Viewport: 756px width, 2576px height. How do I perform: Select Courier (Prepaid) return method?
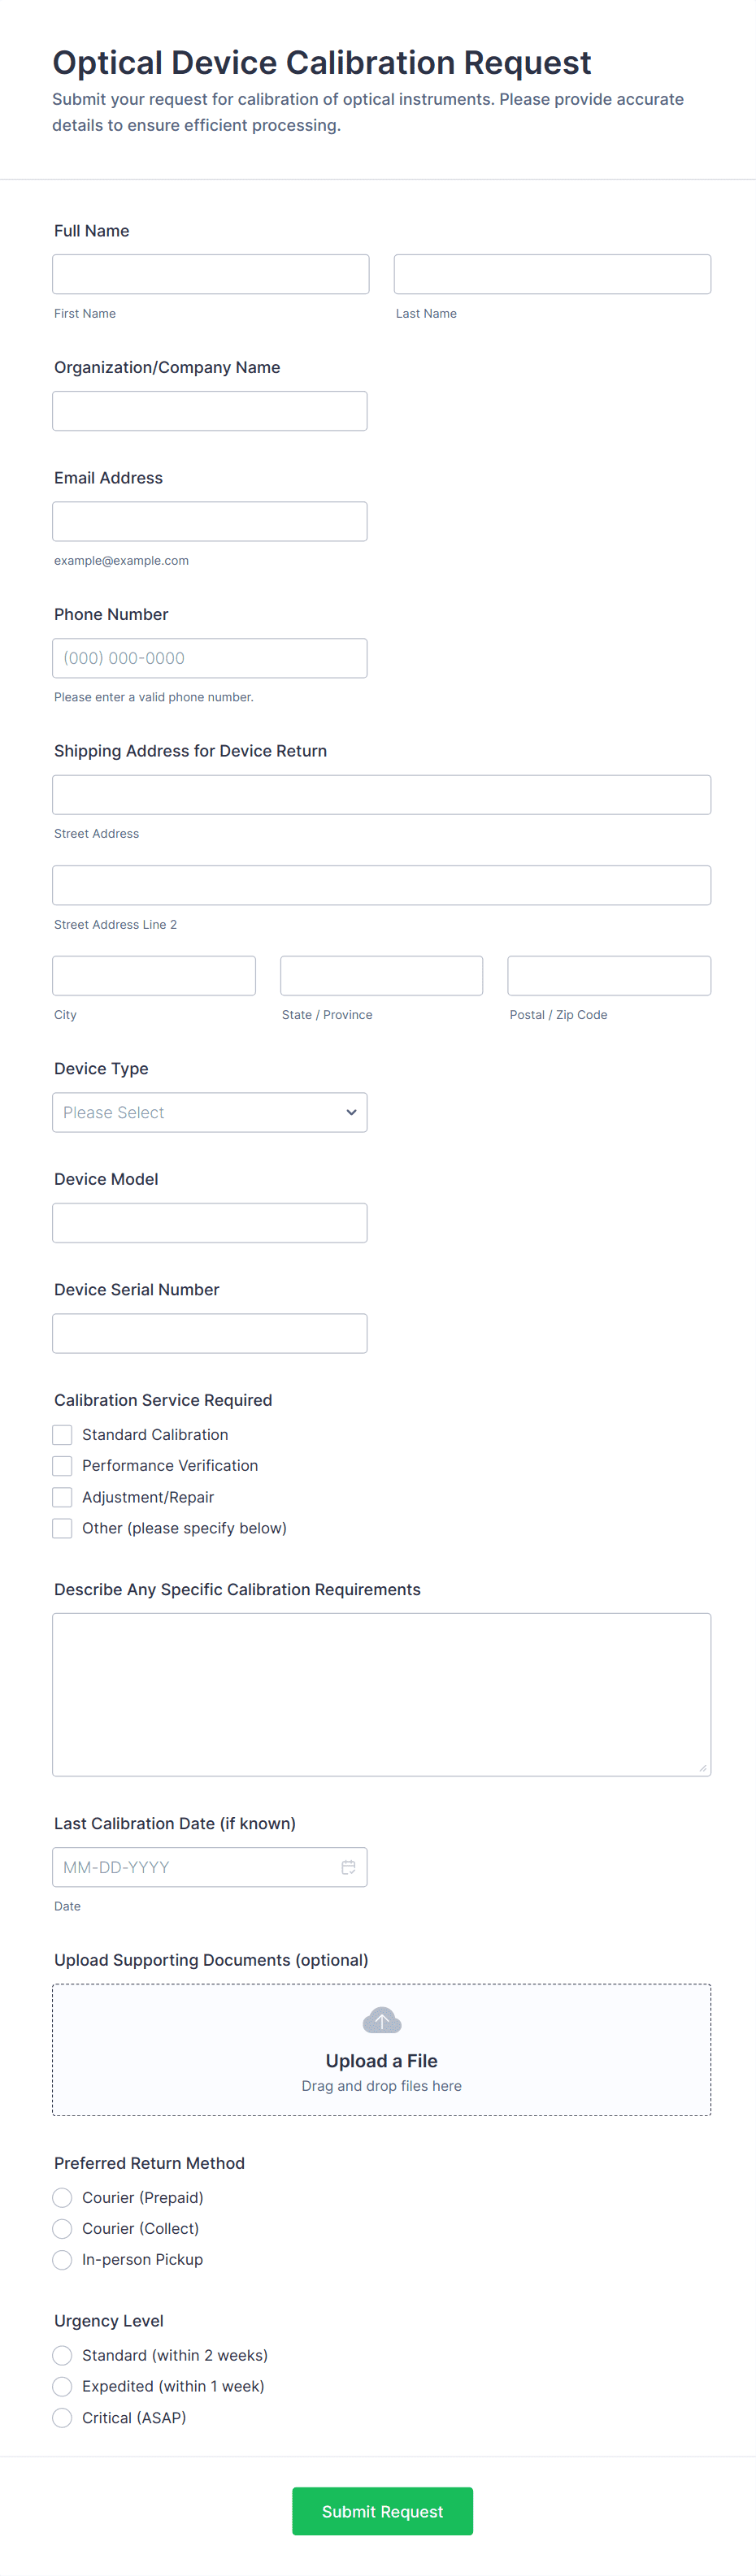(62, 2197)
